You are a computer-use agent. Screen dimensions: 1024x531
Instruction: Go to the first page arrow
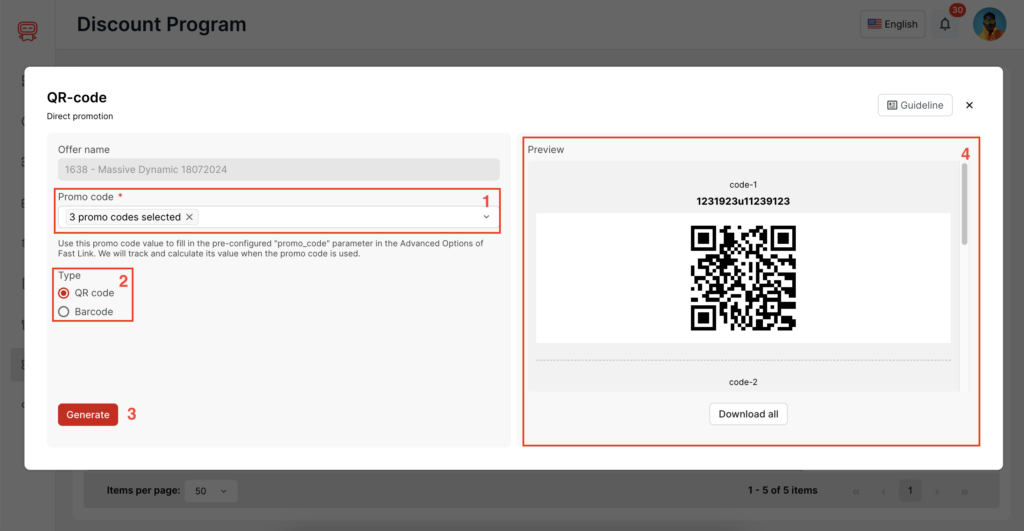pos(856,492)
